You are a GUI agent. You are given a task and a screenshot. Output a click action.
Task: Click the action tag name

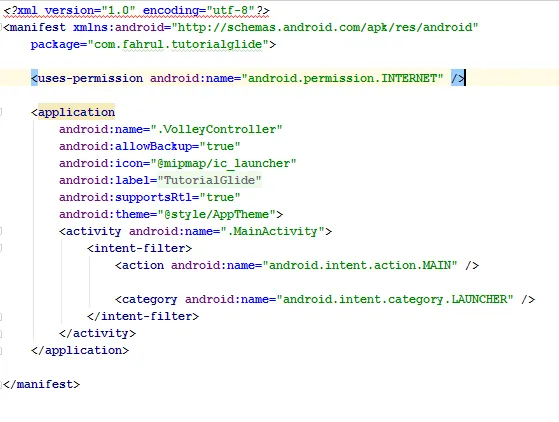(143, 266)
